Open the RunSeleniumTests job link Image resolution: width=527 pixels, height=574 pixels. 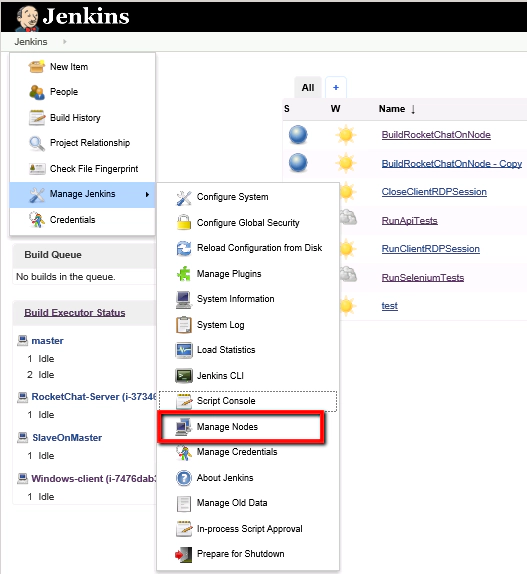click(x=423, y=278)
